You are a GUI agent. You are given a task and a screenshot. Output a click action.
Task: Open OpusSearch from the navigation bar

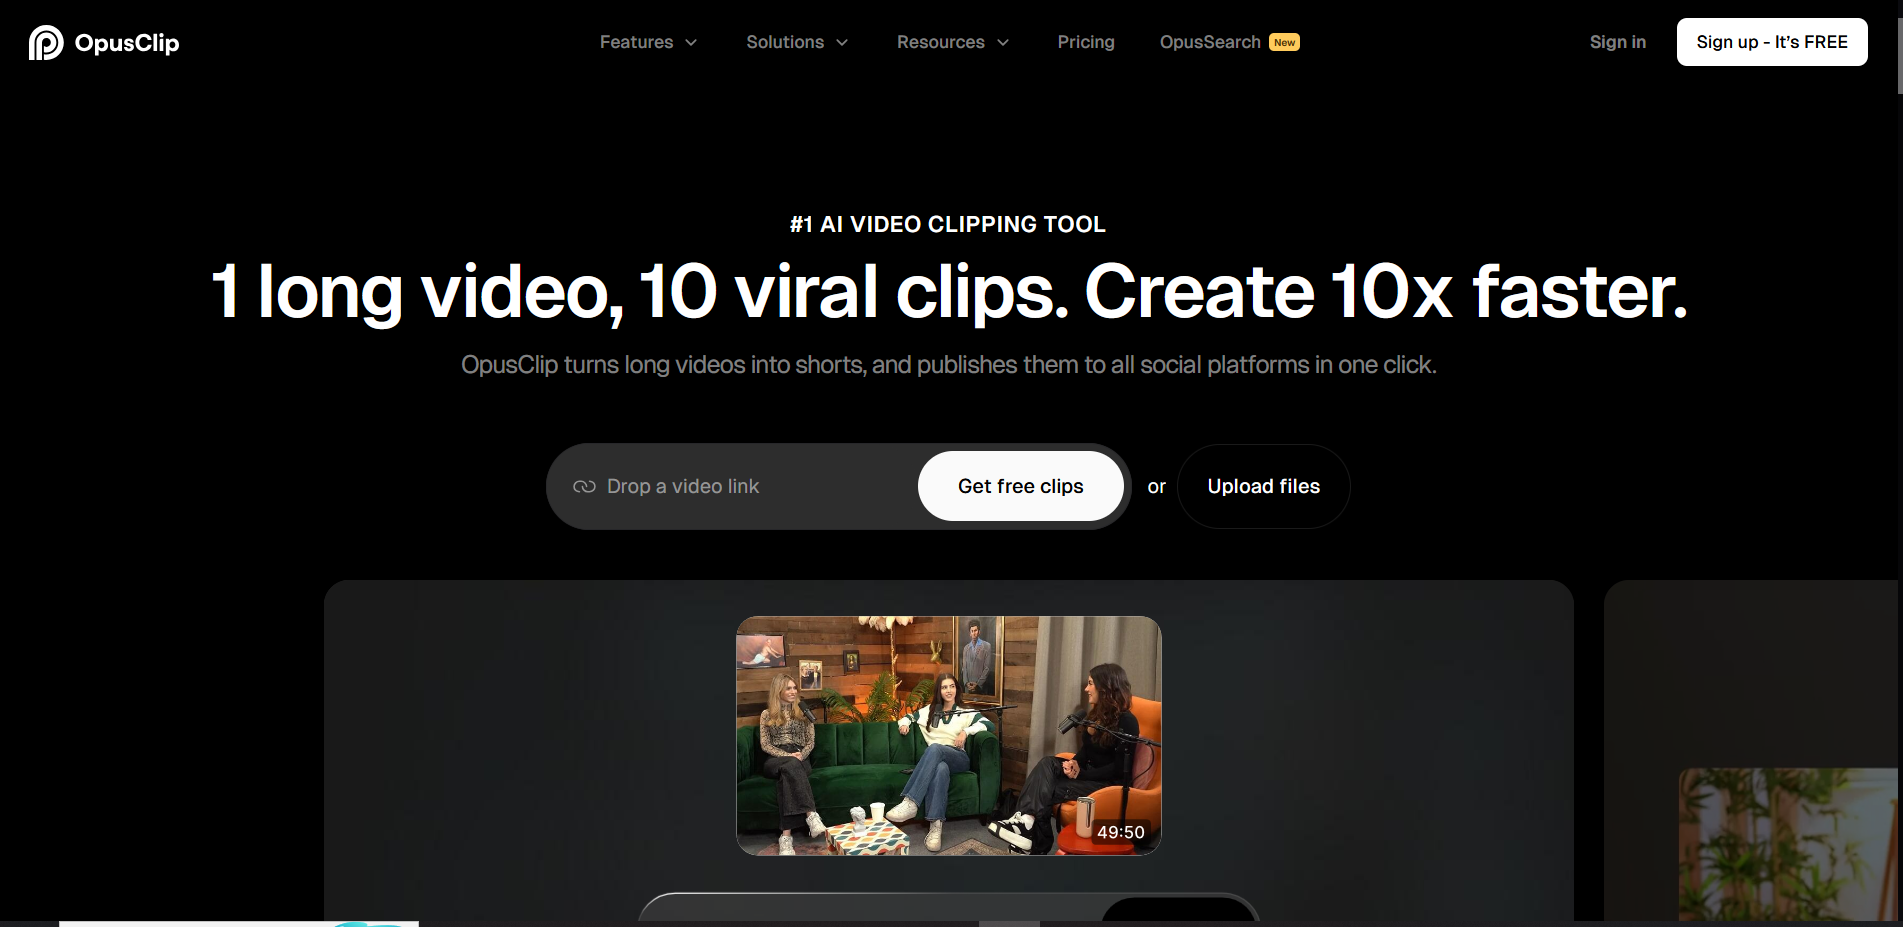tap(1209, 42)
